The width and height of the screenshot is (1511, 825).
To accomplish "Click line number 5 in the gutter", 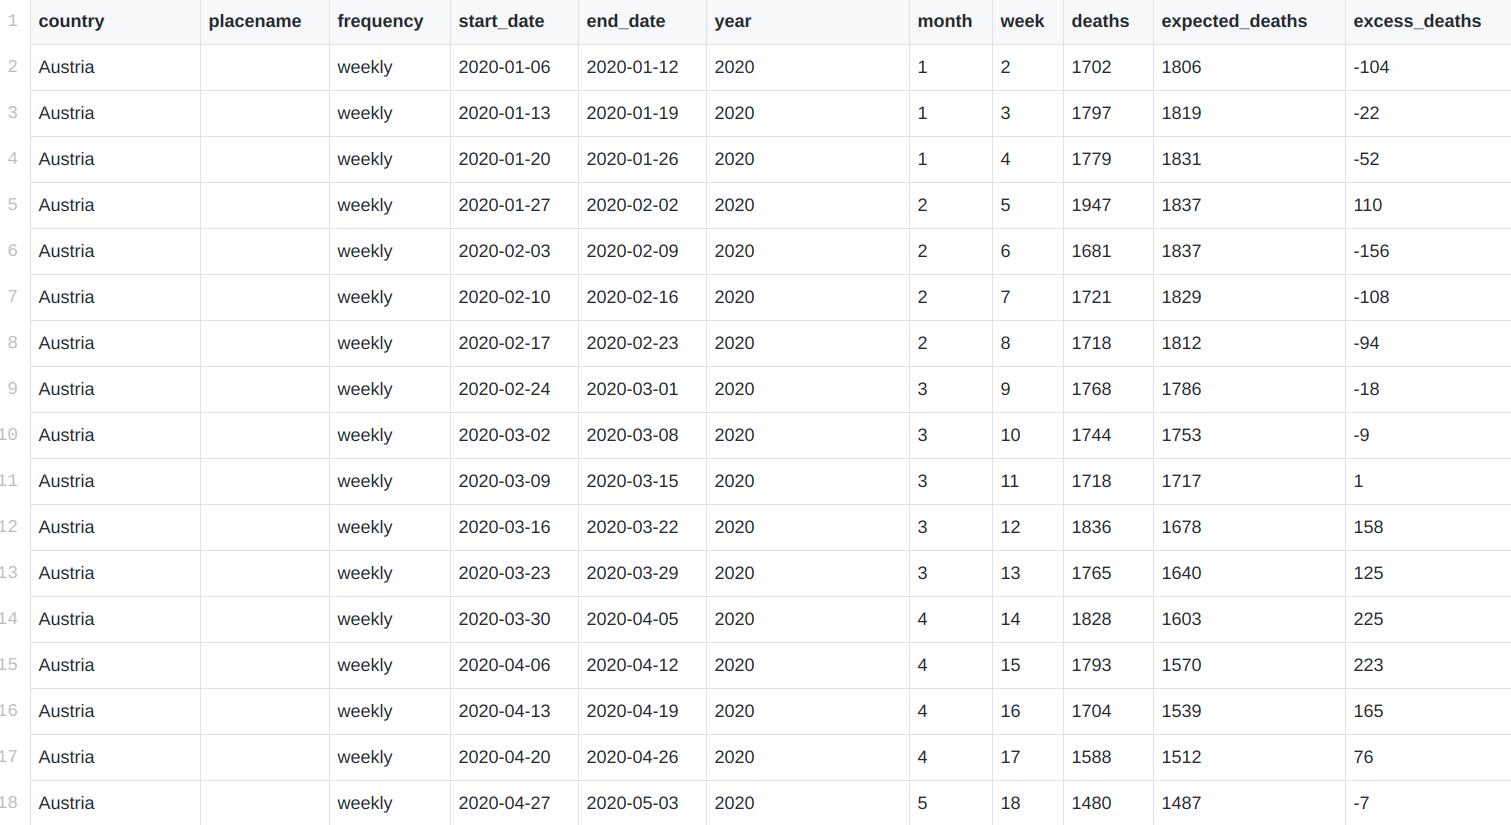I will click(13, 204).
